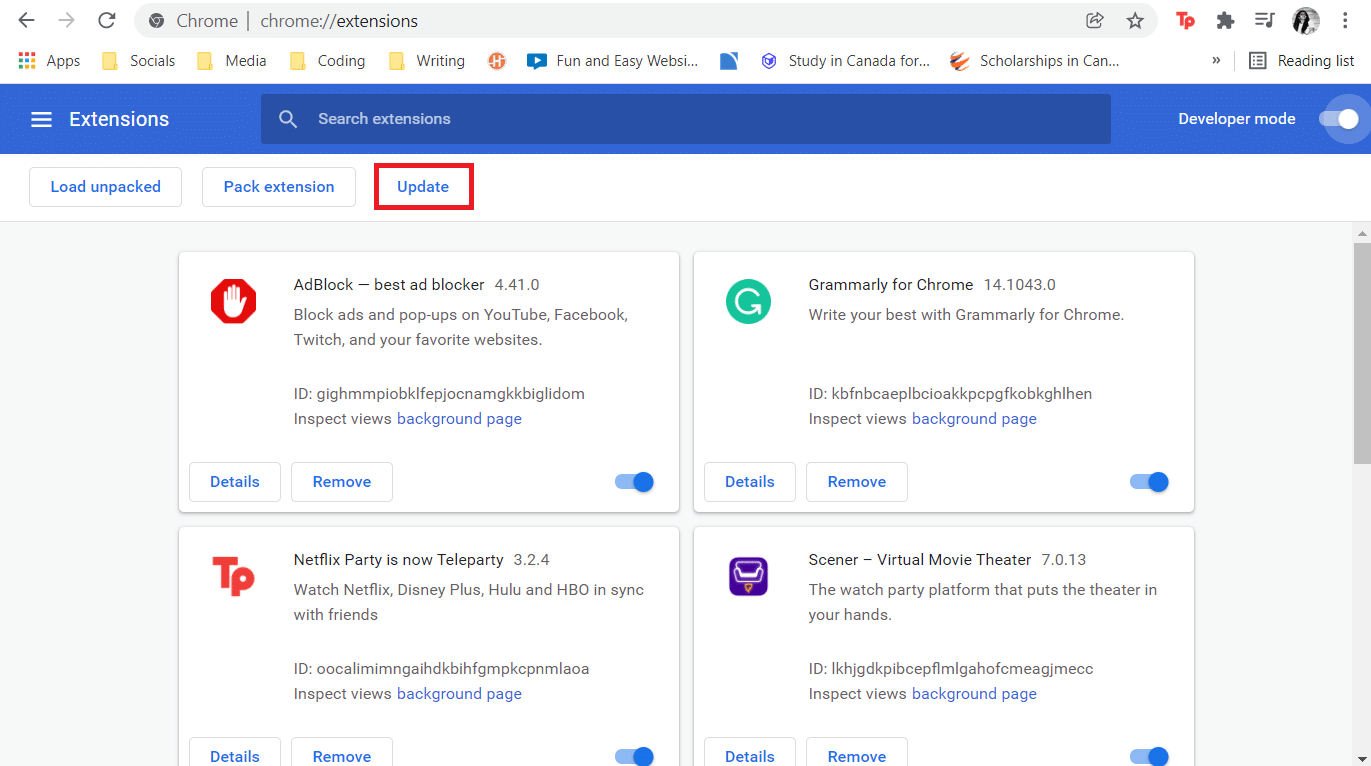
Task: Turn off the Teleparty extension toggle
Action: (x=634, y=757)
